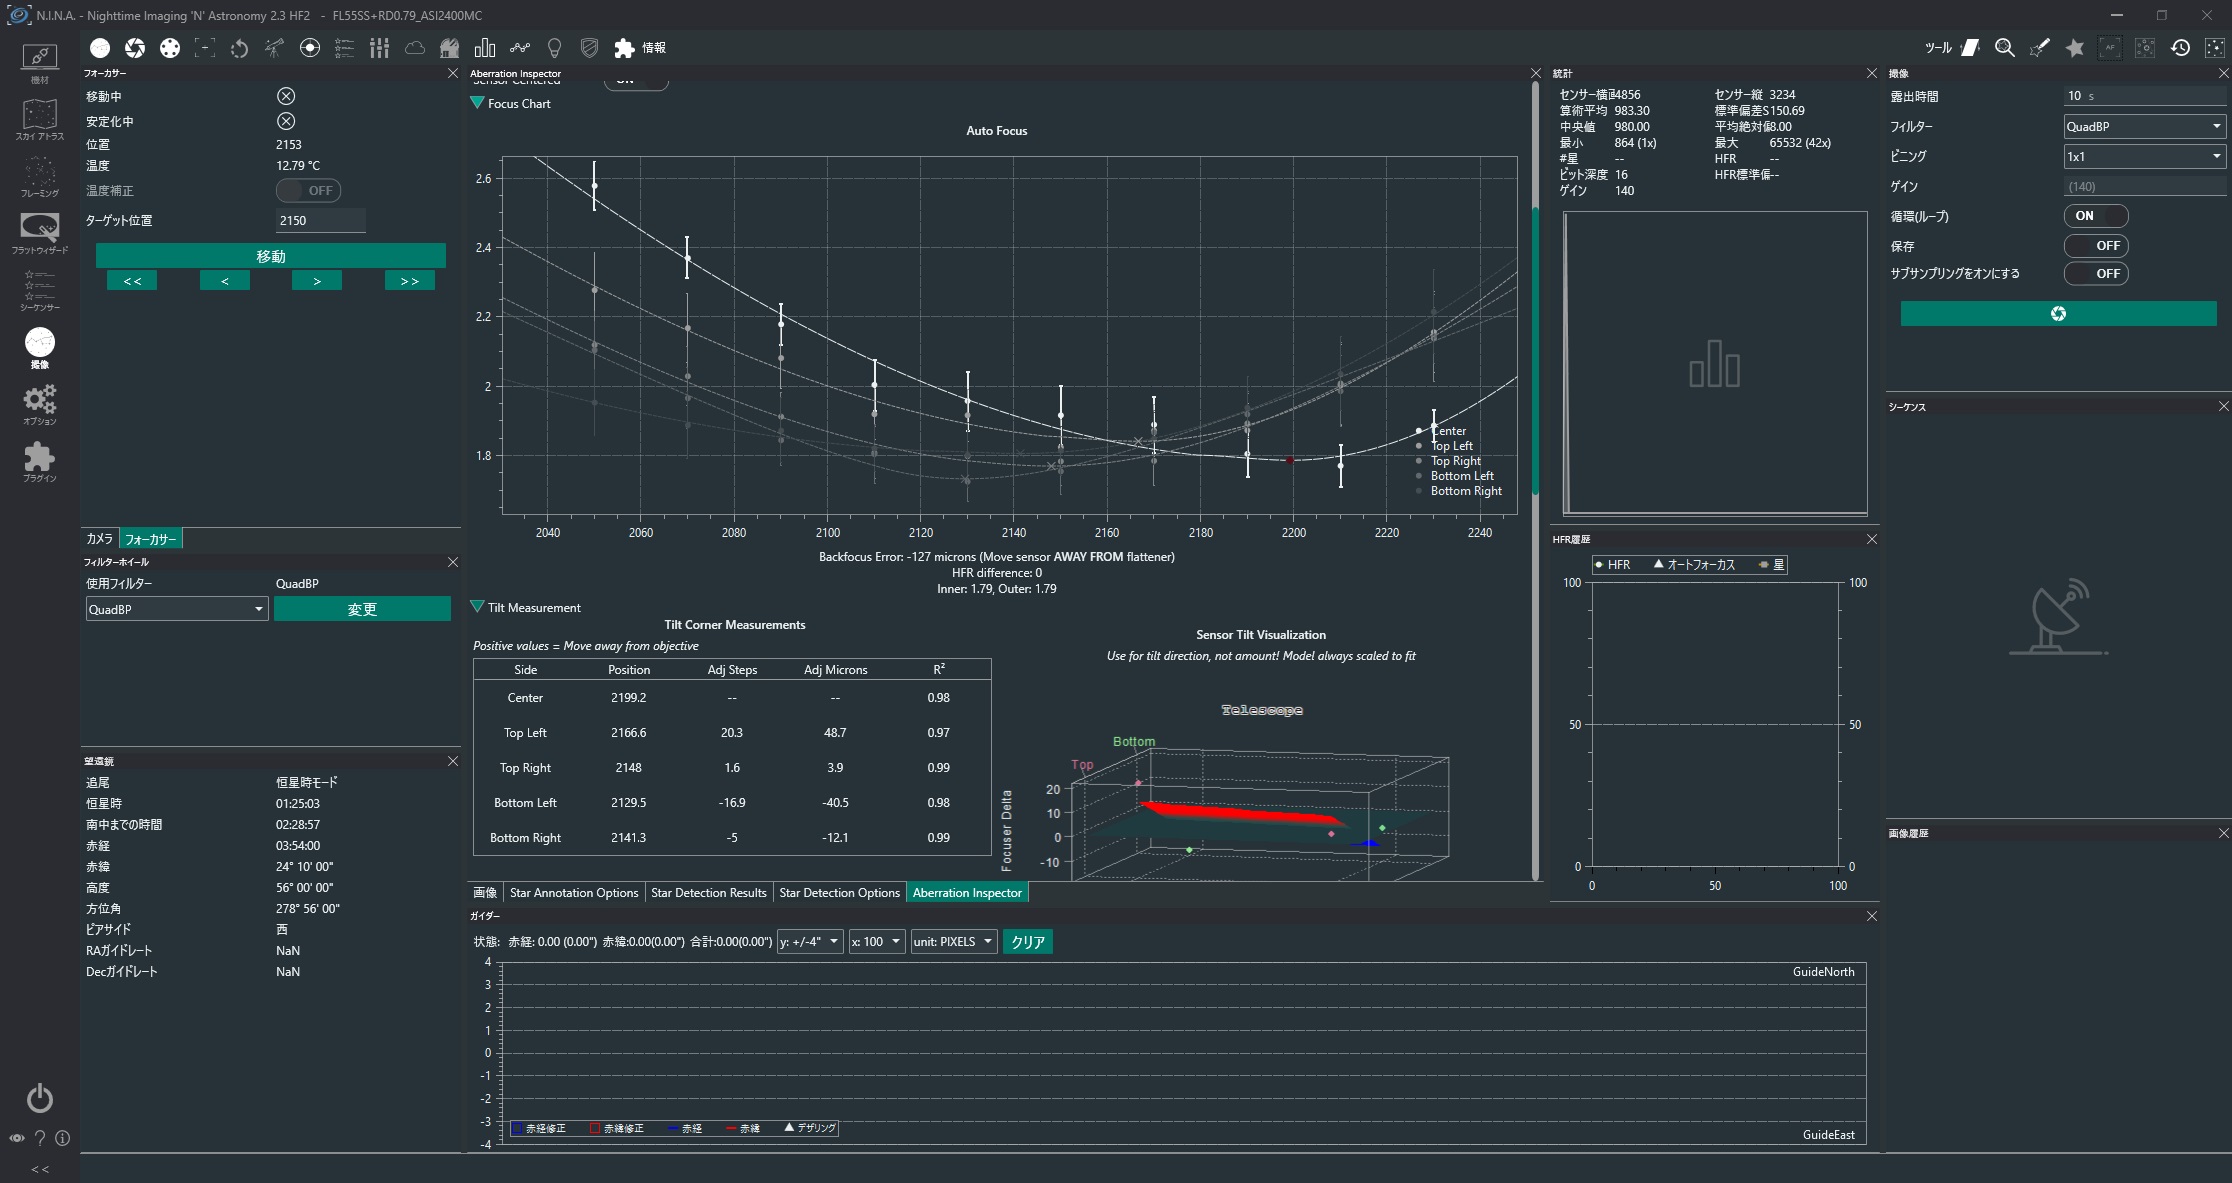2232x1183 pixels.
Task: Click Aberration Inspector vertical scrollbar
Action: (1536, 350)
